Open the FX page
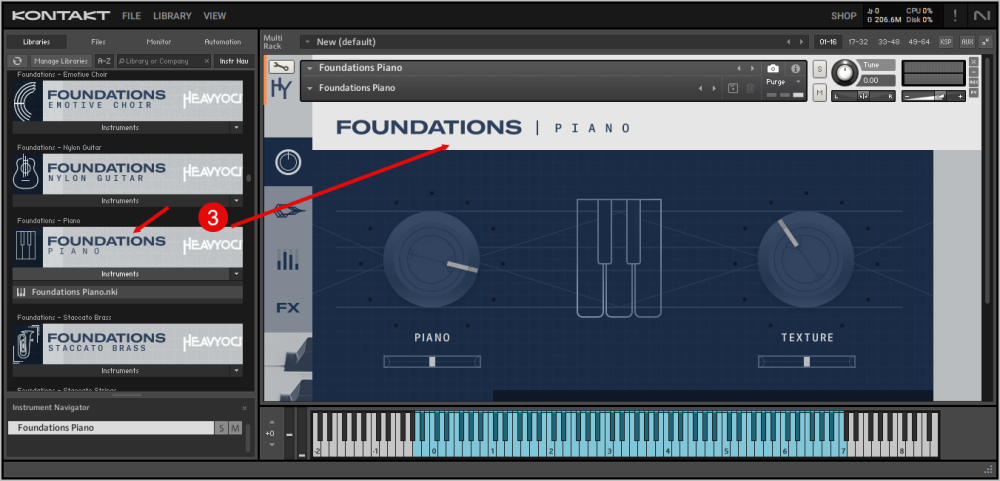1000x481 pixels. (288, 308)
